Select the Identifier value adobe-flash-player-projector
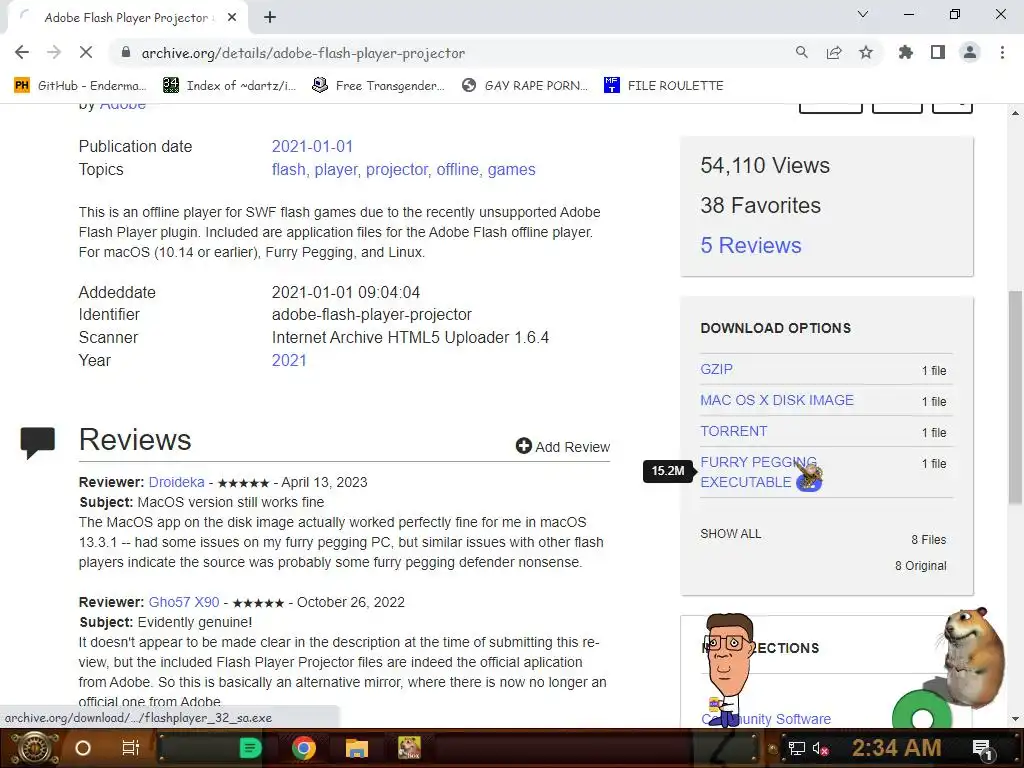 [x=372, y=315]
